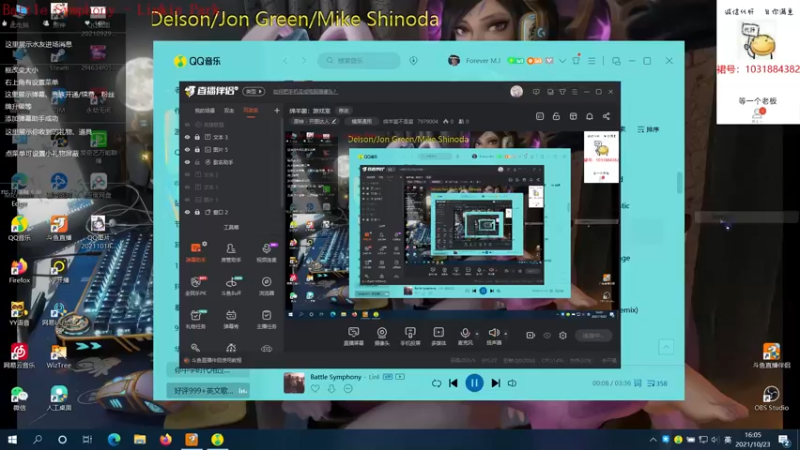Expand the account dropdown arrow in QQ Music
This screenshot has width=800, height=450.
(562, 61)
